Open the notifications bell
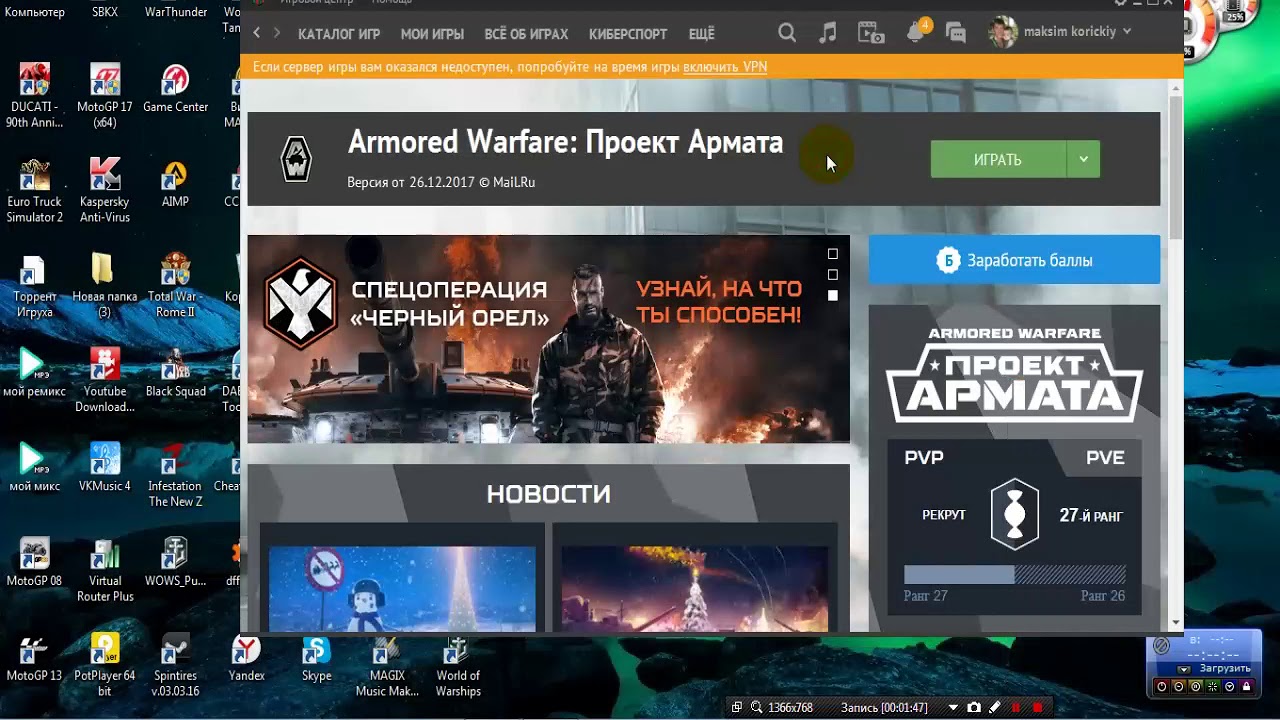The height and width of the screenshot is (720, 1280). pos(915,33)
